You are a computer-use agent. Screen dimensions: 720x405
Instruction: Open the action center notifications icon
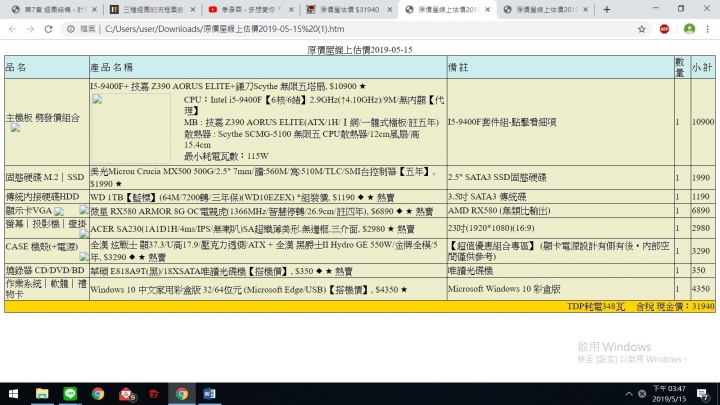703,394
